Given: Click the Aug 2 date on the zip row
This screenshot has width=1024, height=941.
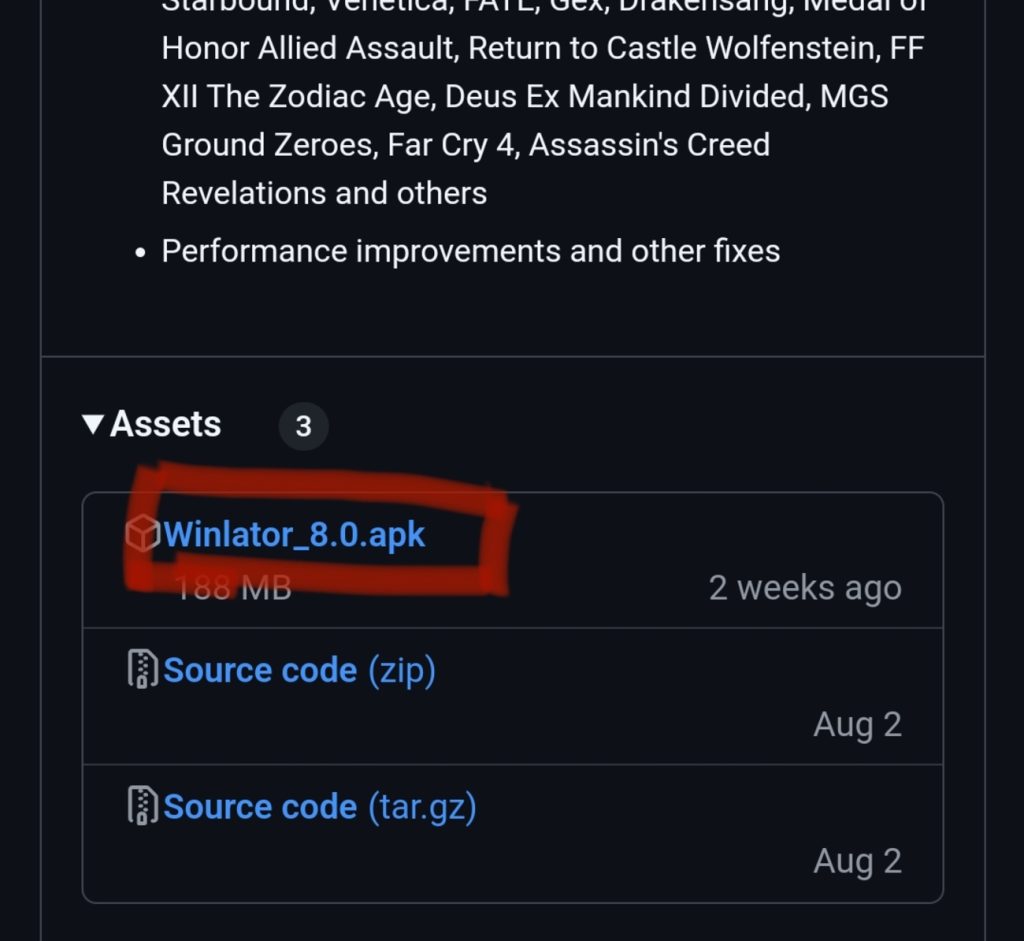Looking at the screenshot, I should tap(857, 724).
